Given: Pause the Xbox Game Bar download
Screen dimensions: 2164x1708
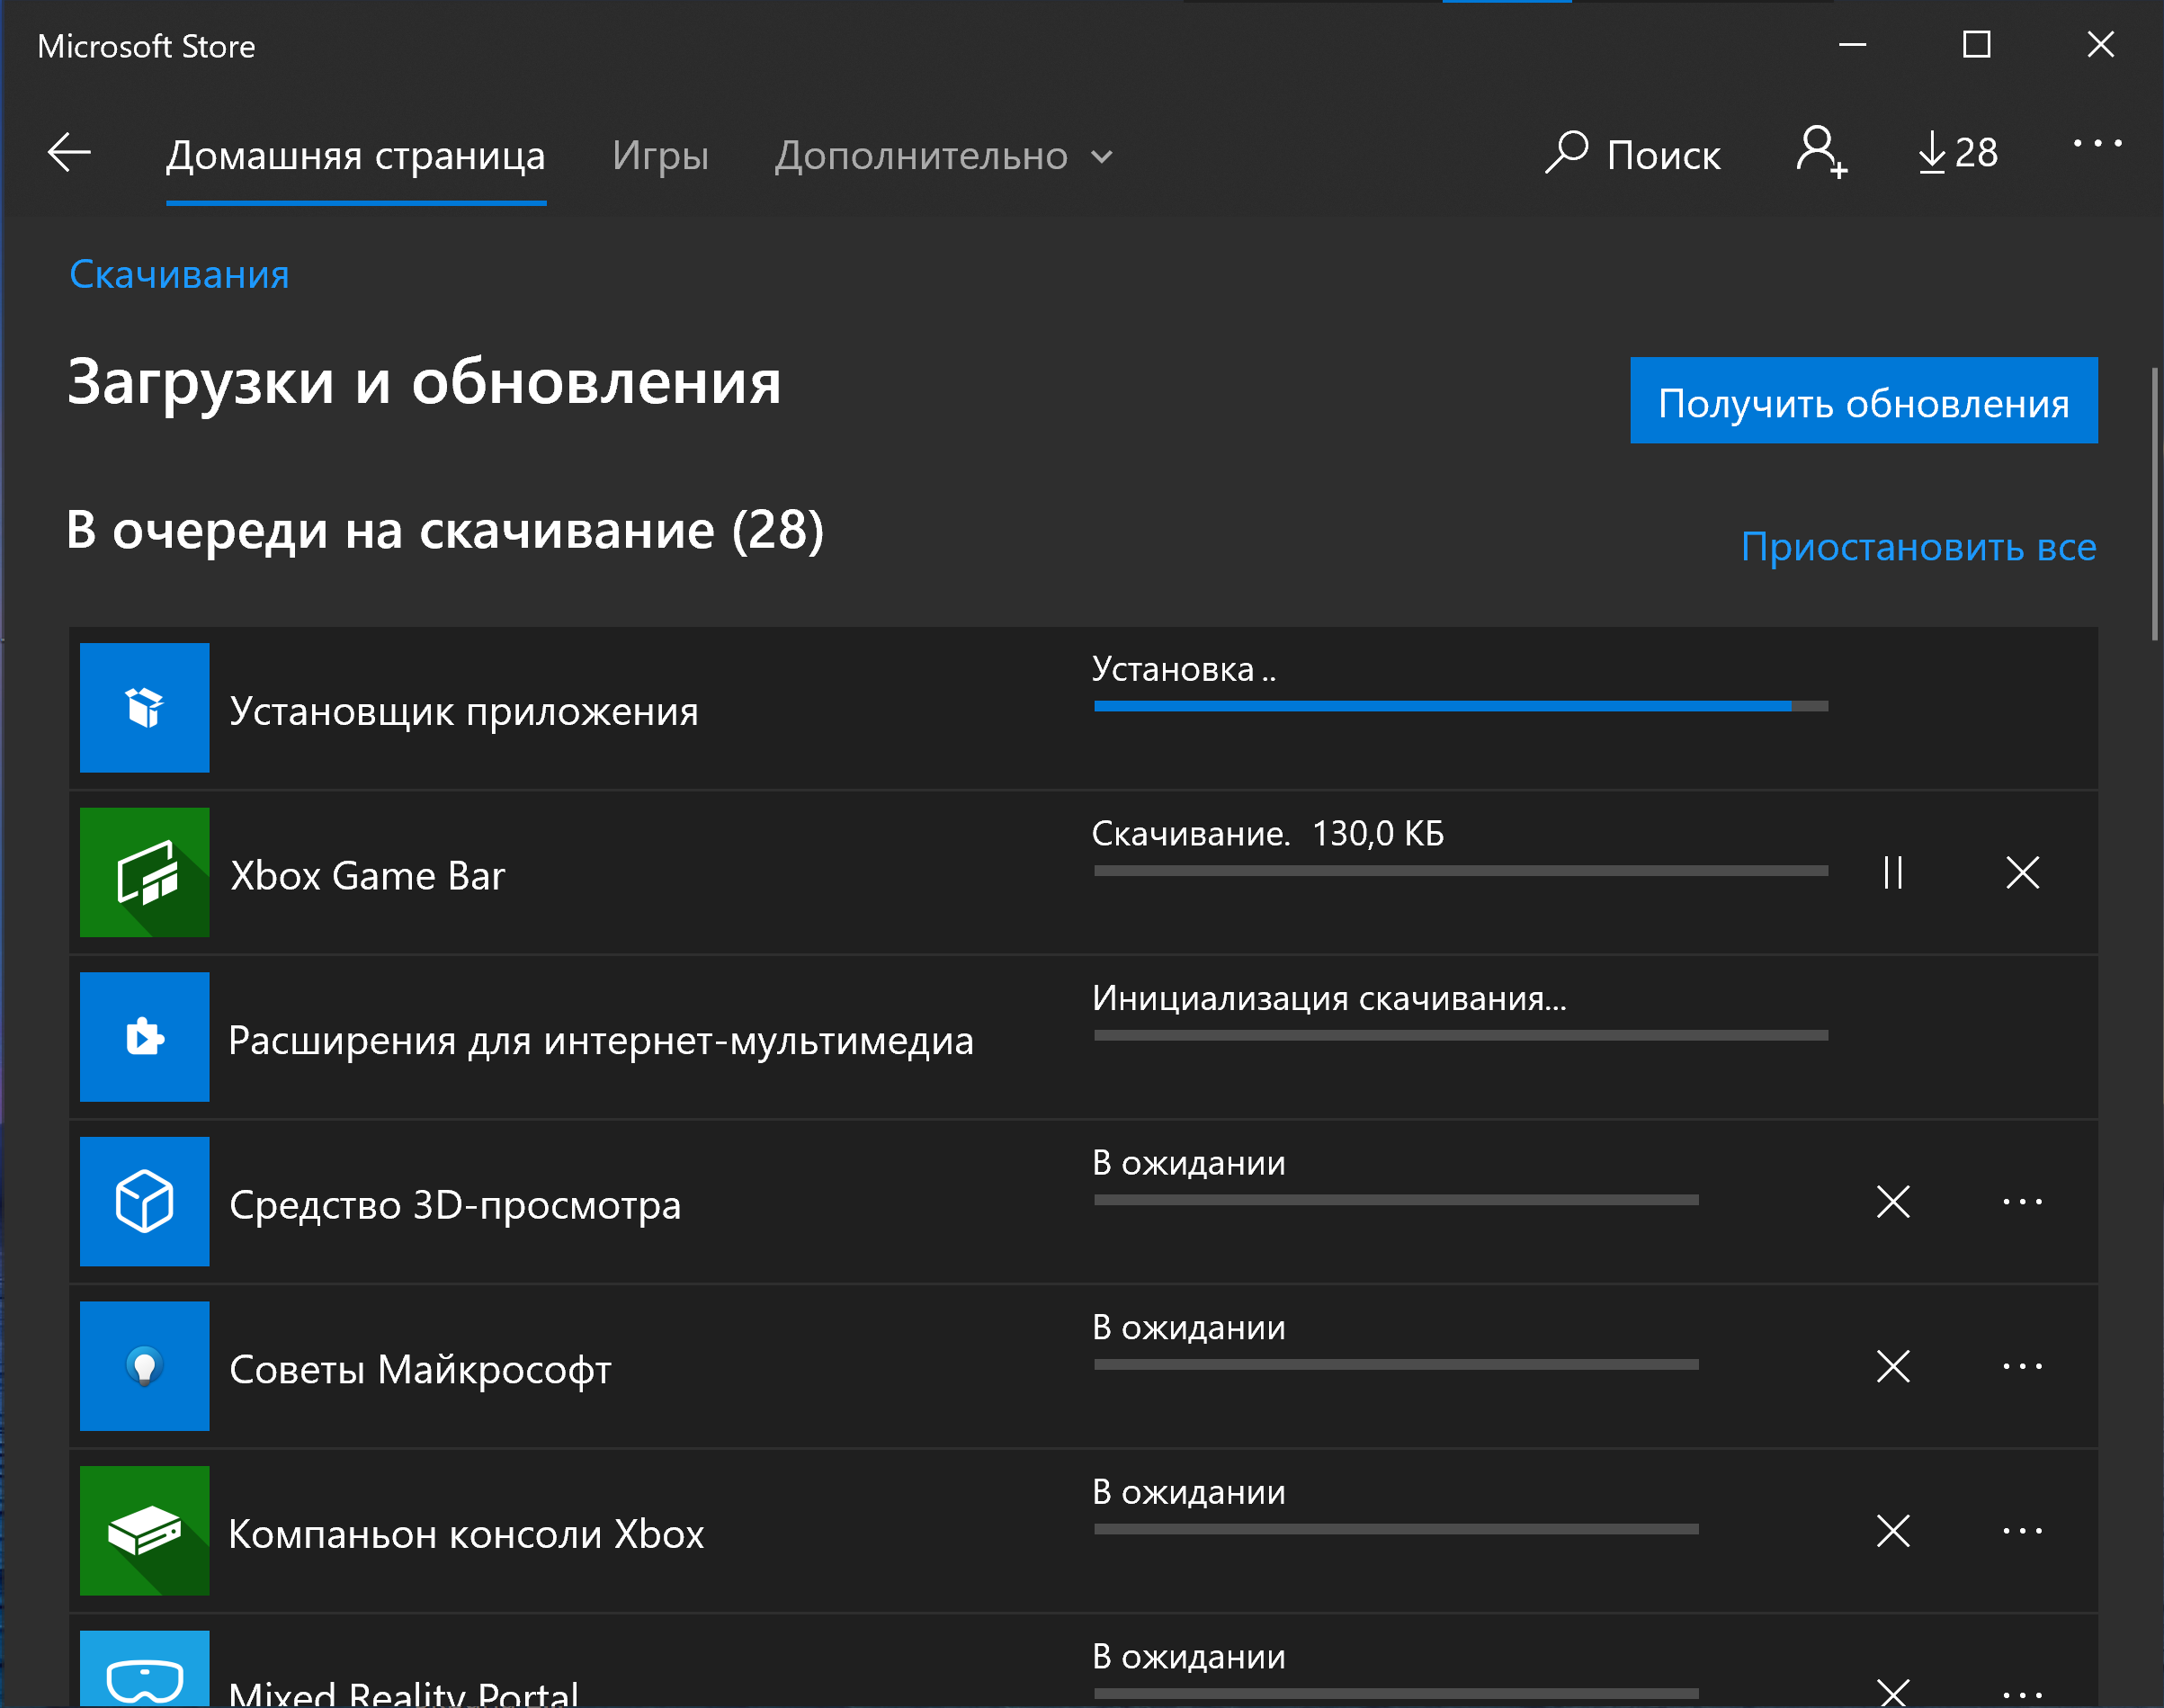Looking at the screenshot, I should [1893, 873].
